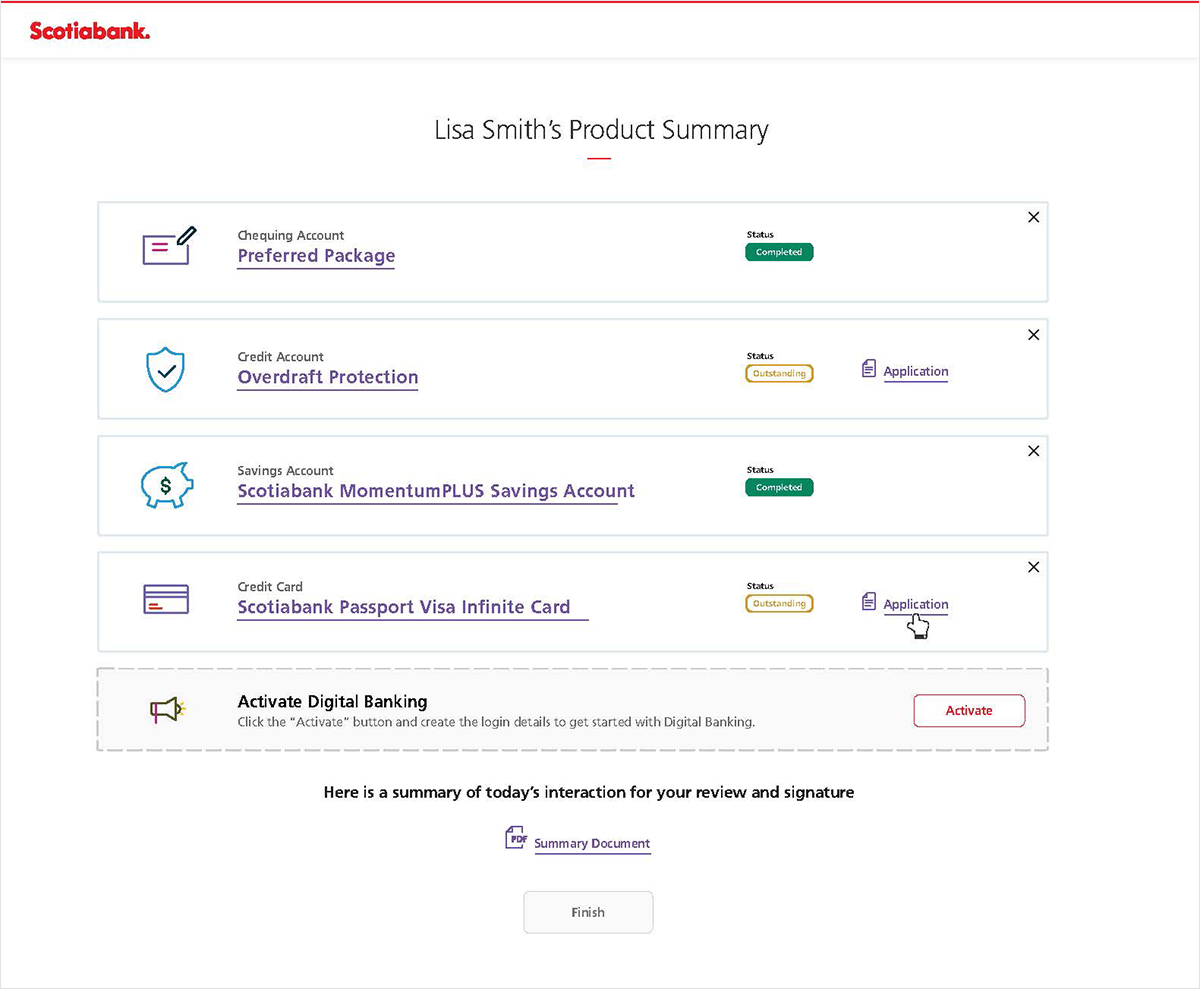The width and height of the screenshot is (1200, 989).
Task: Click the Finish button
Action: [588, 912]
